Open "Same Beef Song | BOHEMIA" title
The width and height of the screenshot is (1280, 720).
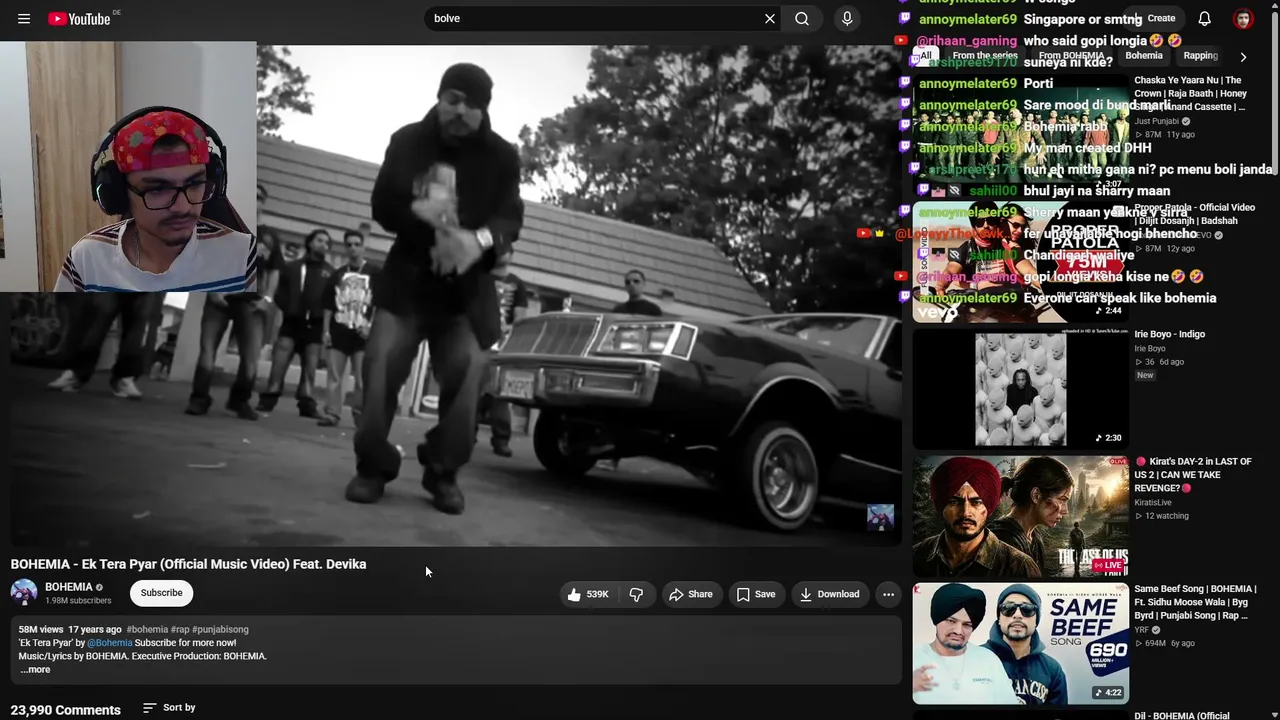tap(1195, 602)
